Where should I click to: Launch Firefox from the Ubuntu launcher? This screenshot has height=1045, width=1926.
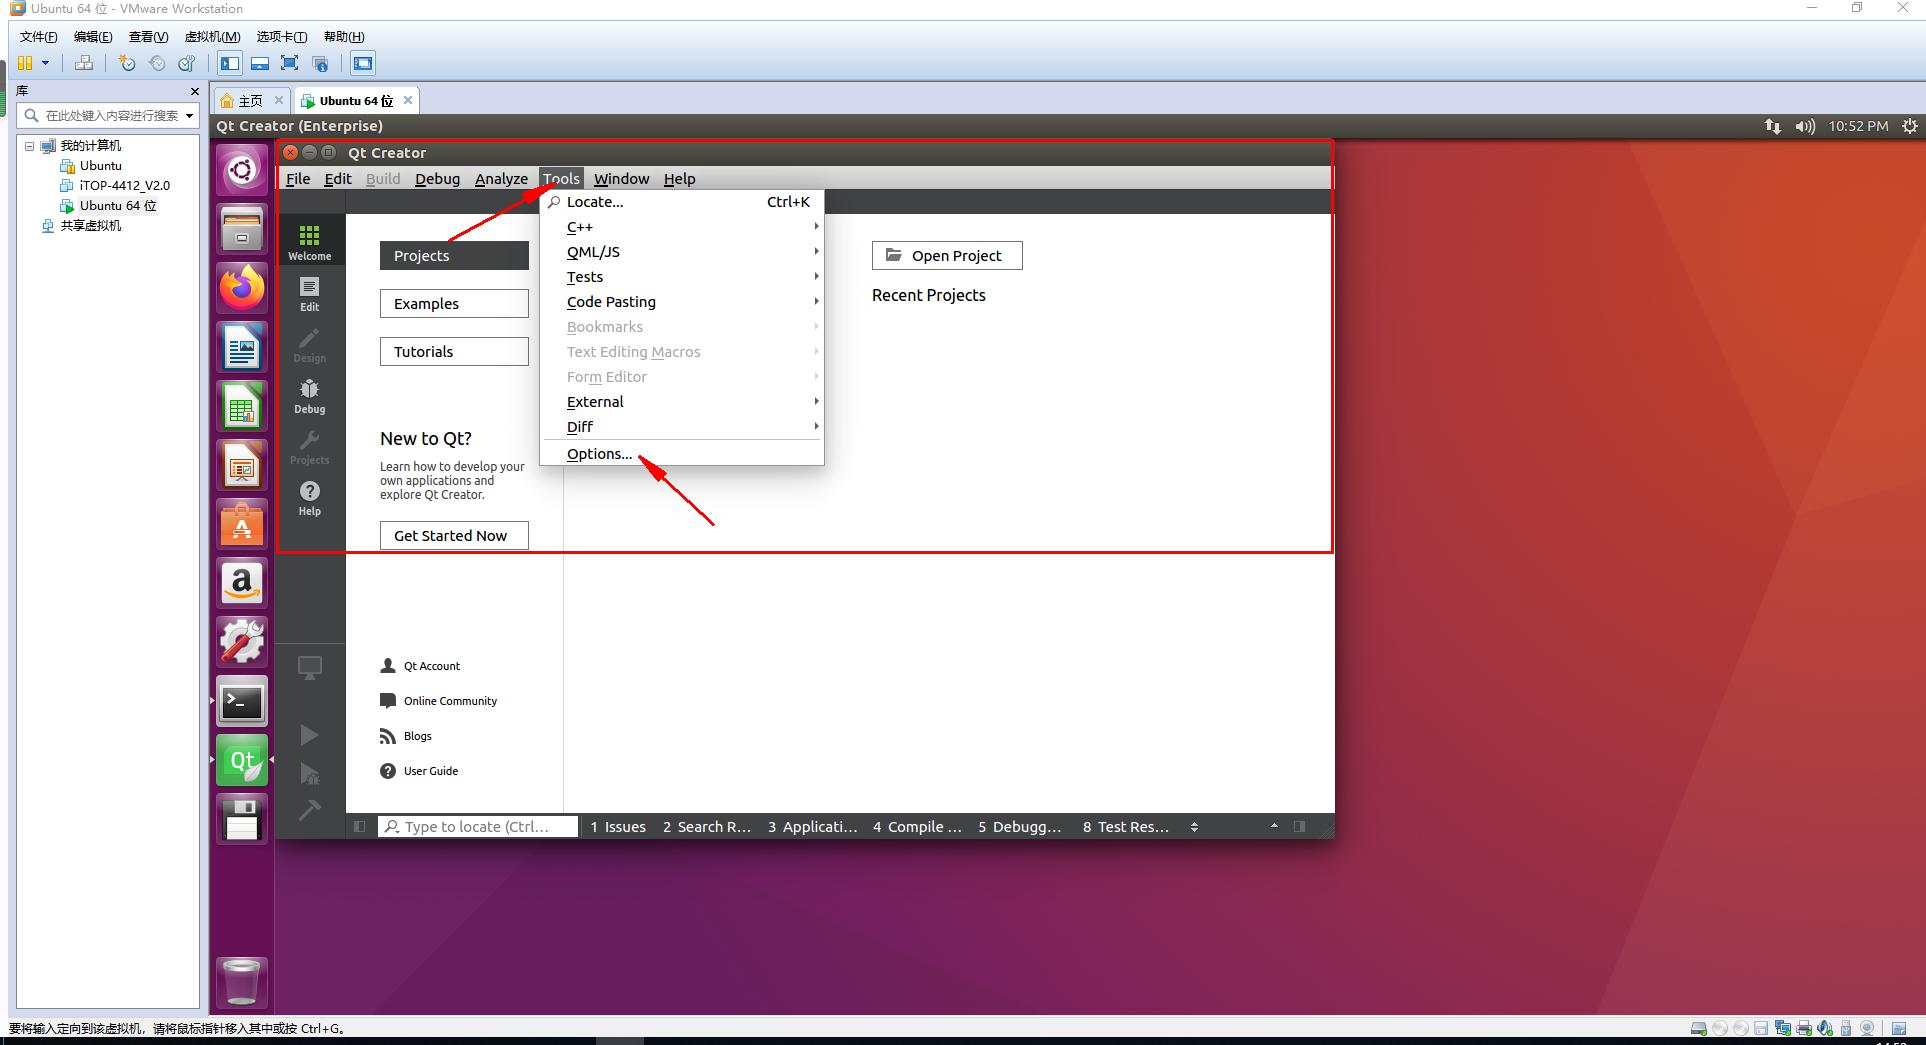[x=242, y=288]
